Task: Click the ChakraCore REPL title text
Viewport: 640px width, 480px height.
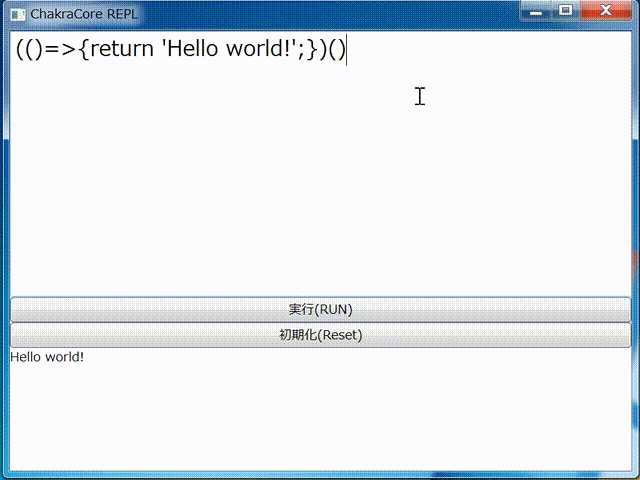Action: (x=84, y=14)
